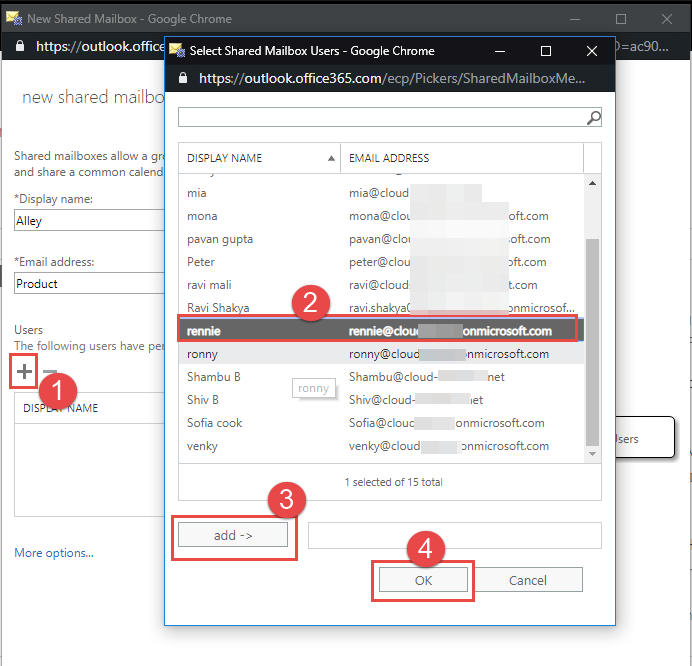Click the mailbox icon in picker title bar

point(177,51)
